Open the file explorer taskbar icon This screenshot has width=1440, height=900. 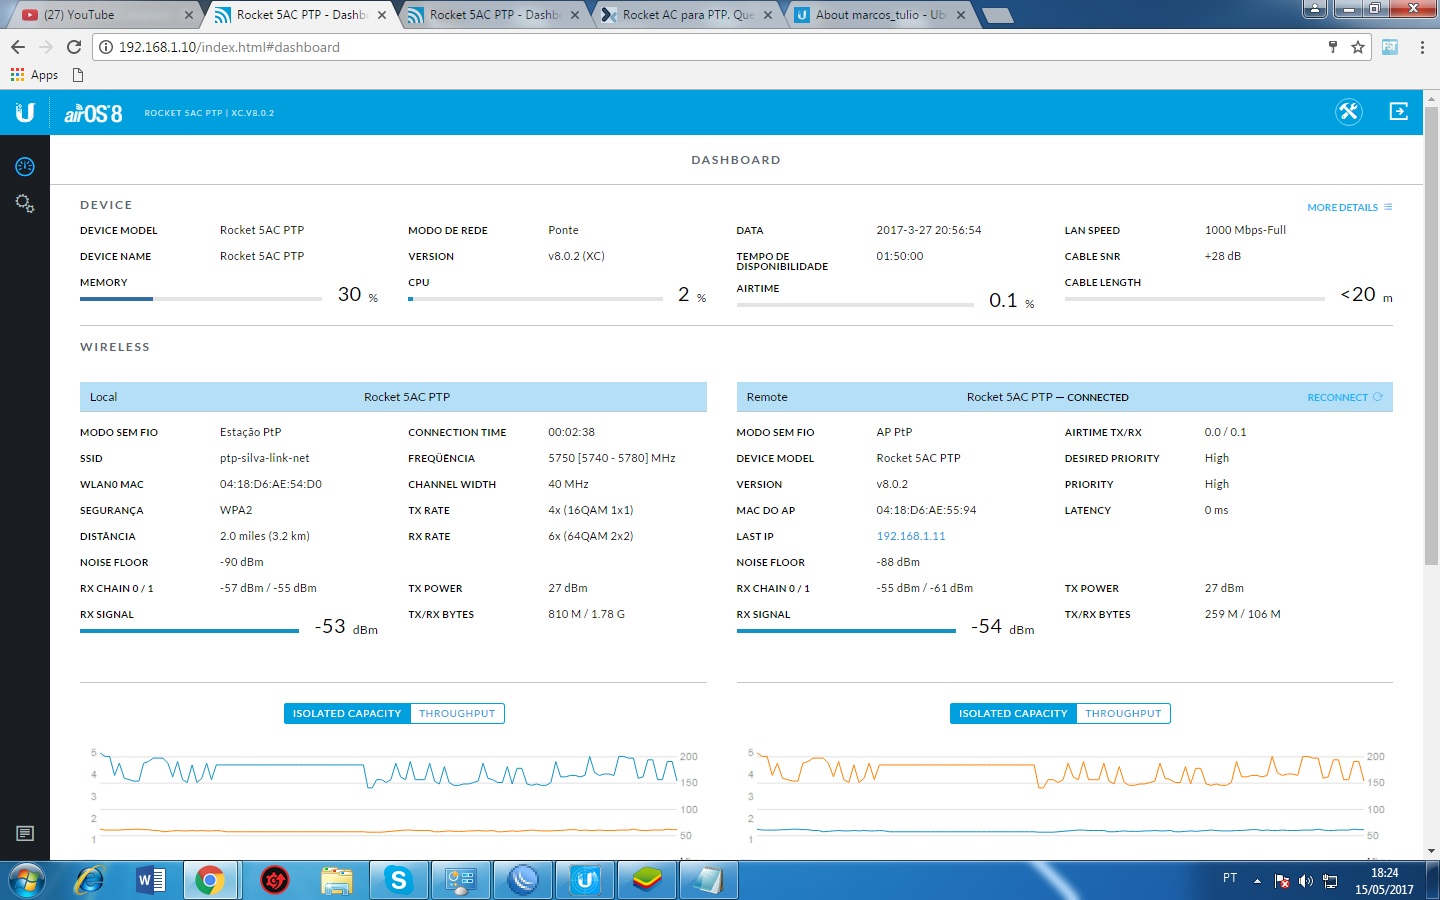[x=337, y=880]
